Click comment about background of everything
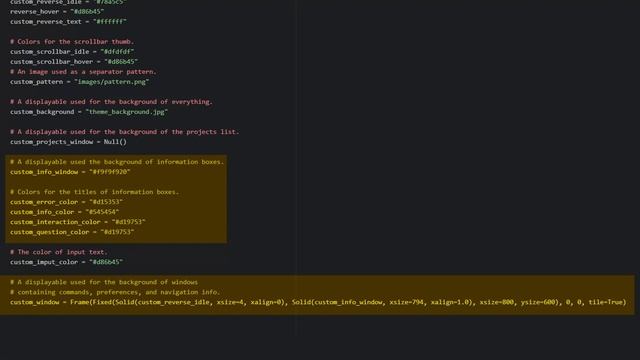640x360 pixels. (x=111, y=102)
